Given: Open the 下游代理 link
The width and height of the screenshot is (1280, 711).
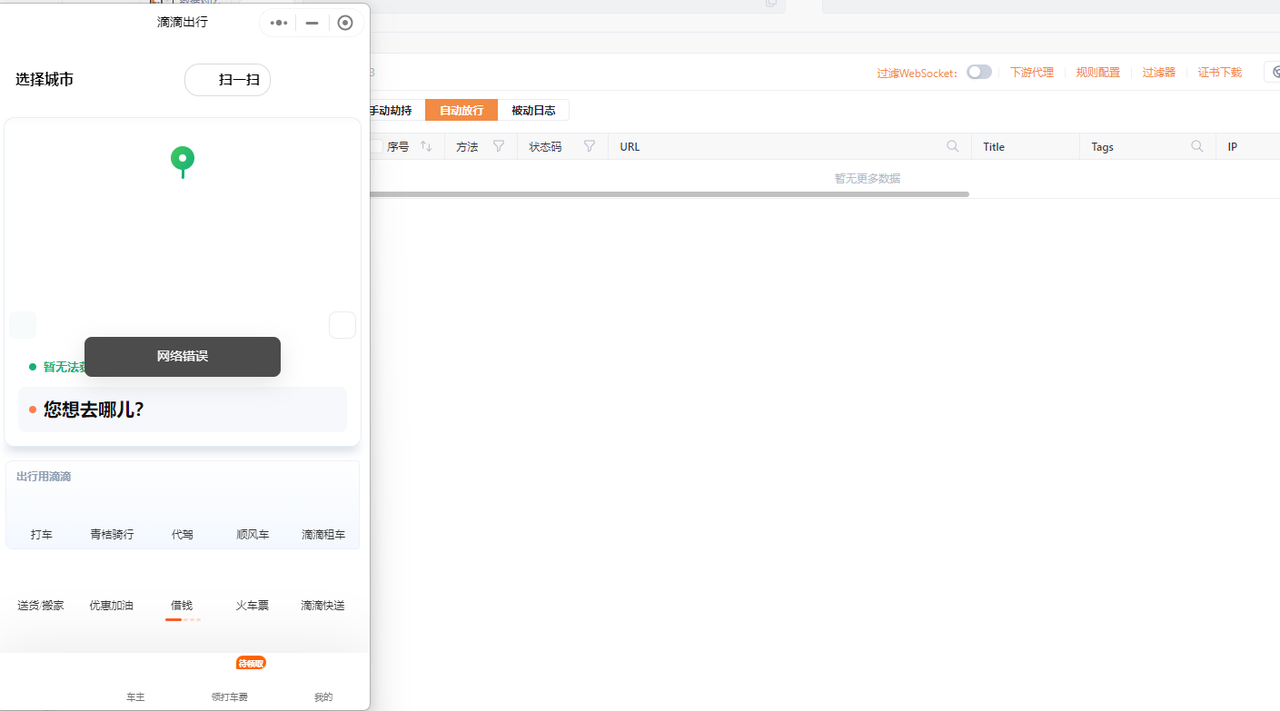Looking at the screenshot, I should click(1032, 73).
